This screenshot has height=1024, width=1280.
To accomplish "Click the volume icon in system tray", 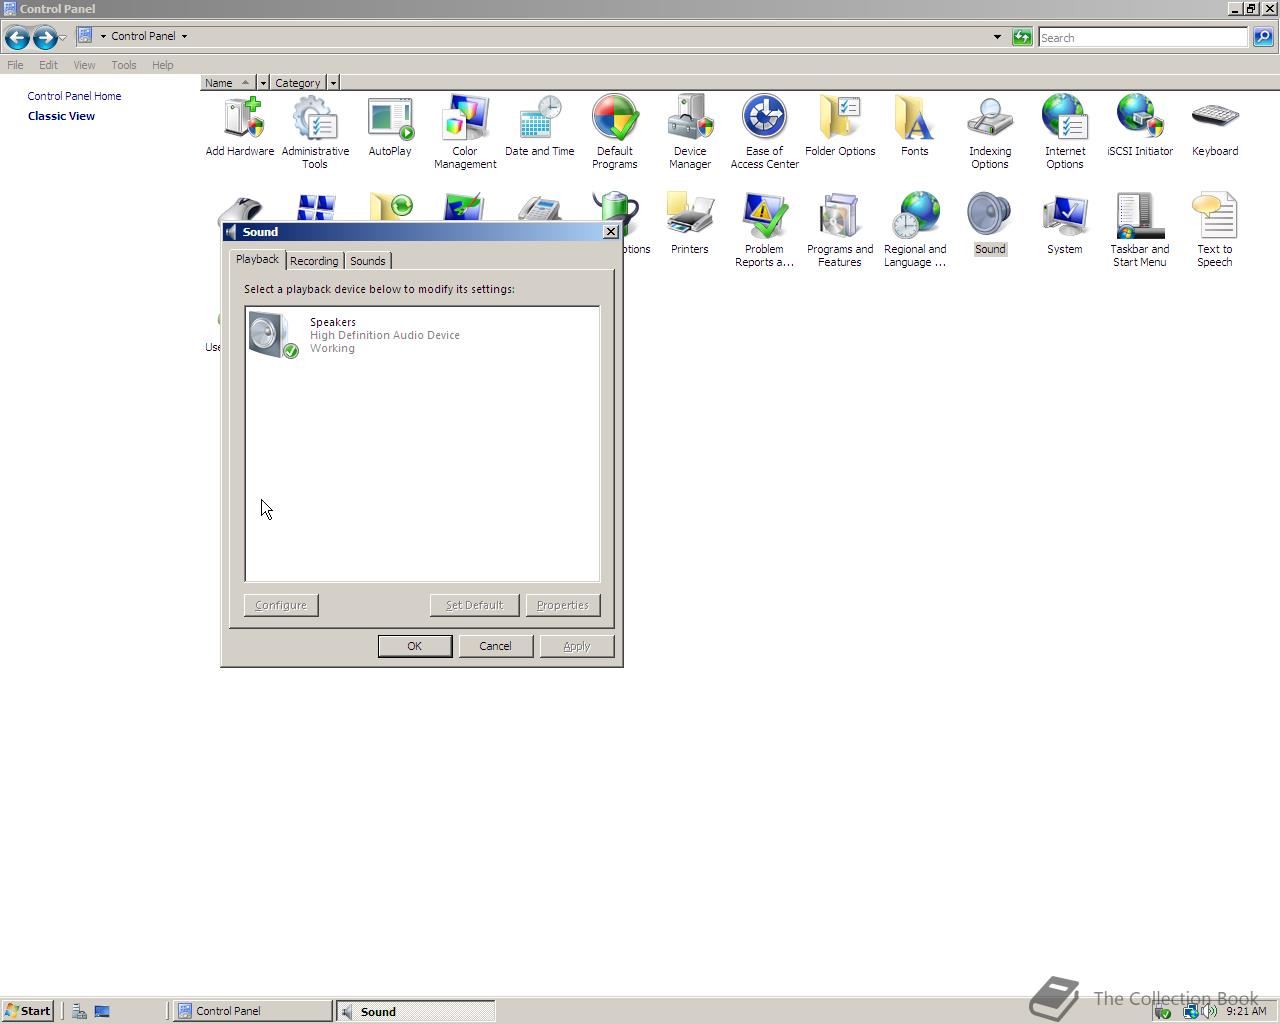I will pyautogui.click(x=1209, y=1011).
